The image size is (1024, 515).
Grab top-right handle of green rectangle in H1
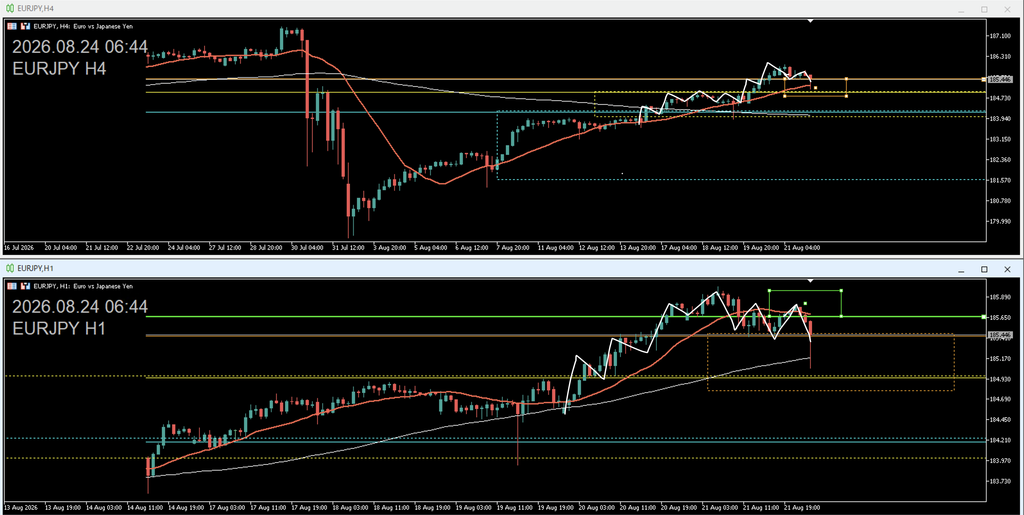tap(840, 290)
